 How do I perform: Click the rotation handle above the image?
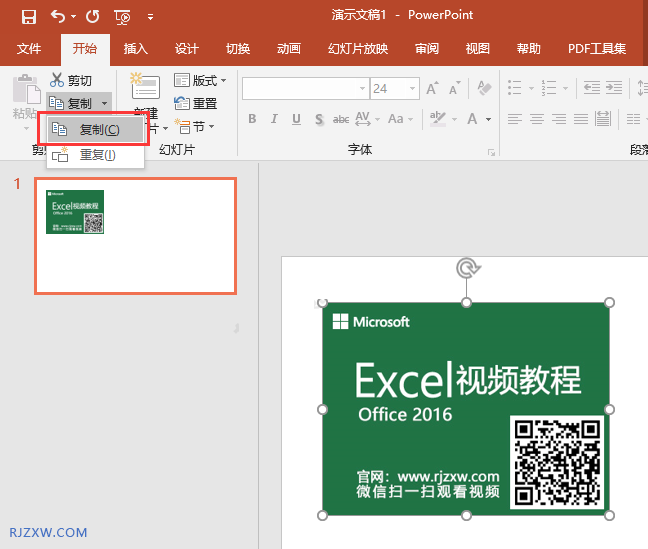pyautogui.click(x=466, y=268)
